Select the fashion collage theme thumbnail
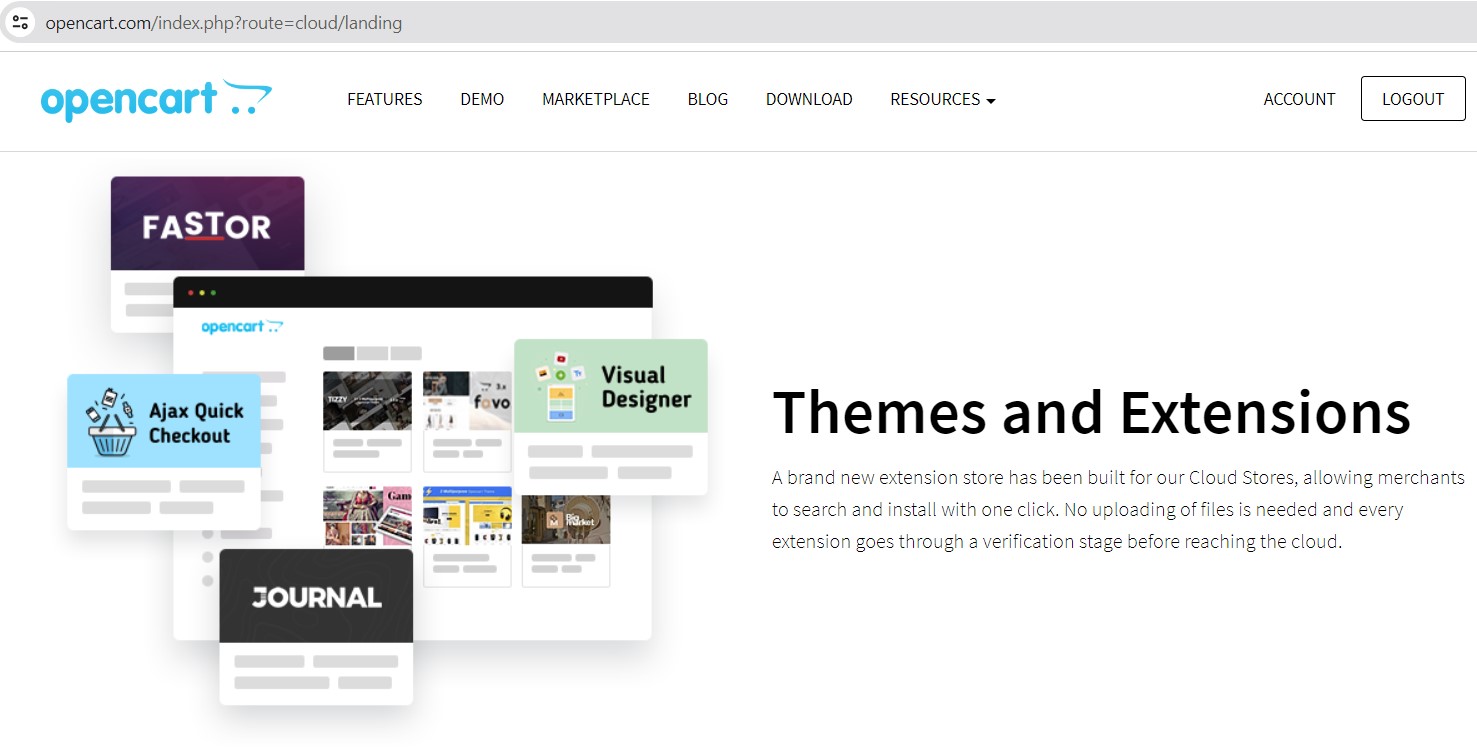The image size is (1477, 747). (367, 516)
